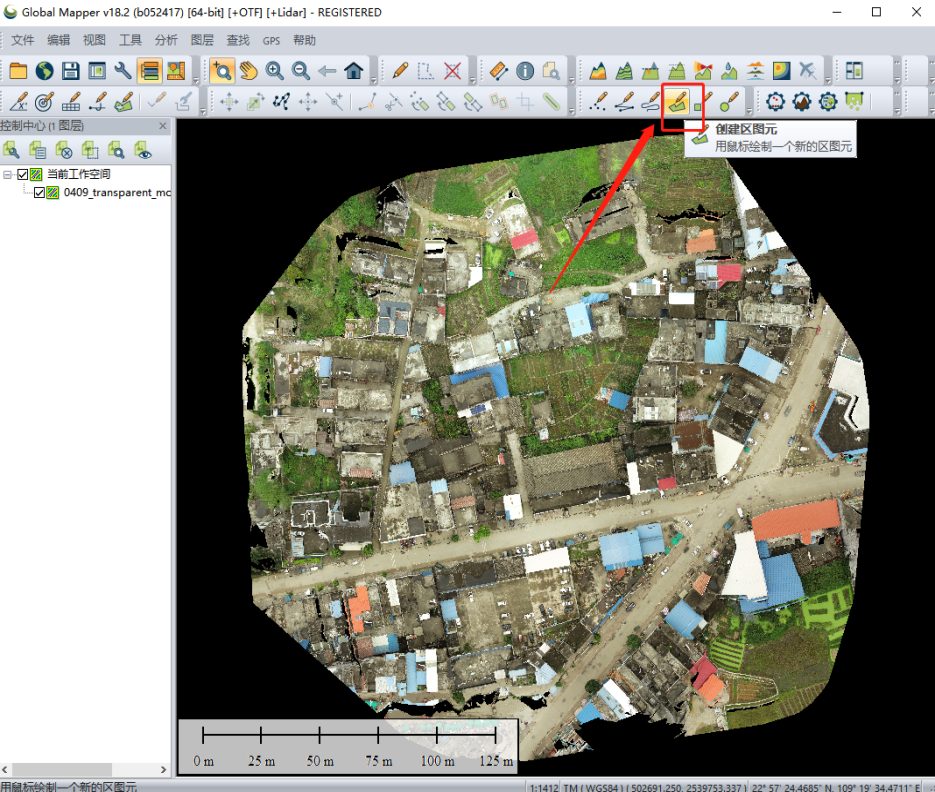Open the online data globe icon

coord(45,71)
